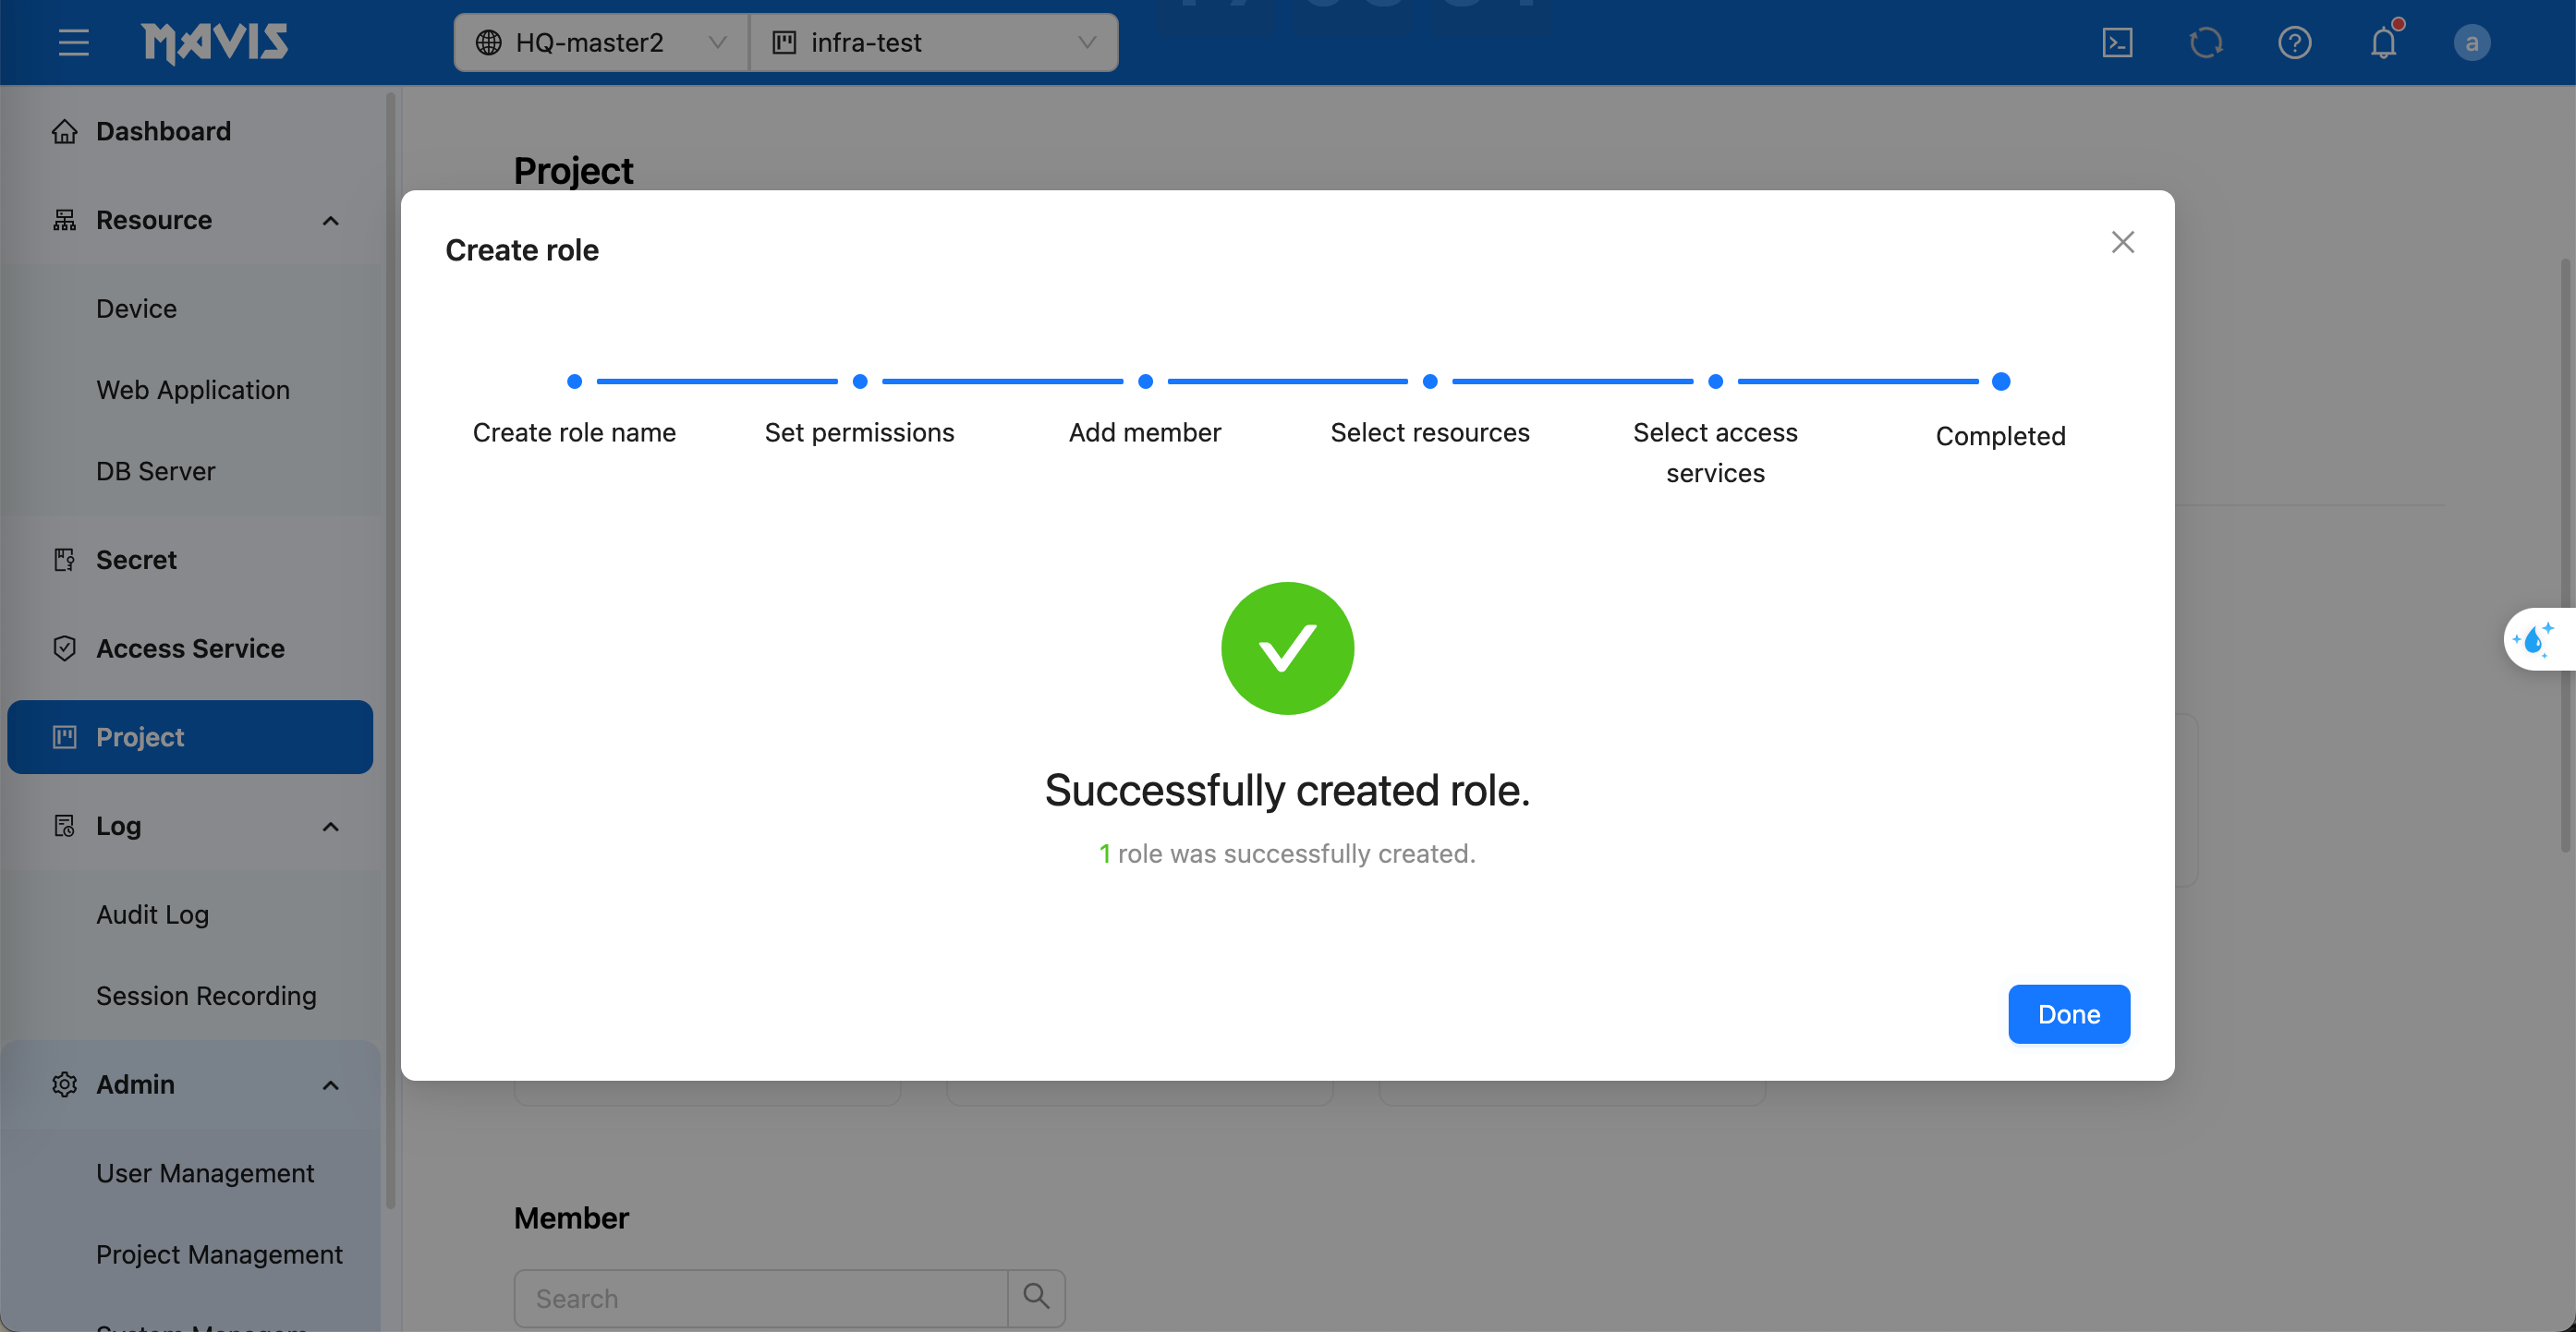Click the user avatar icon
This screenshot has width=2576, height=1332.
(2471, 43)
